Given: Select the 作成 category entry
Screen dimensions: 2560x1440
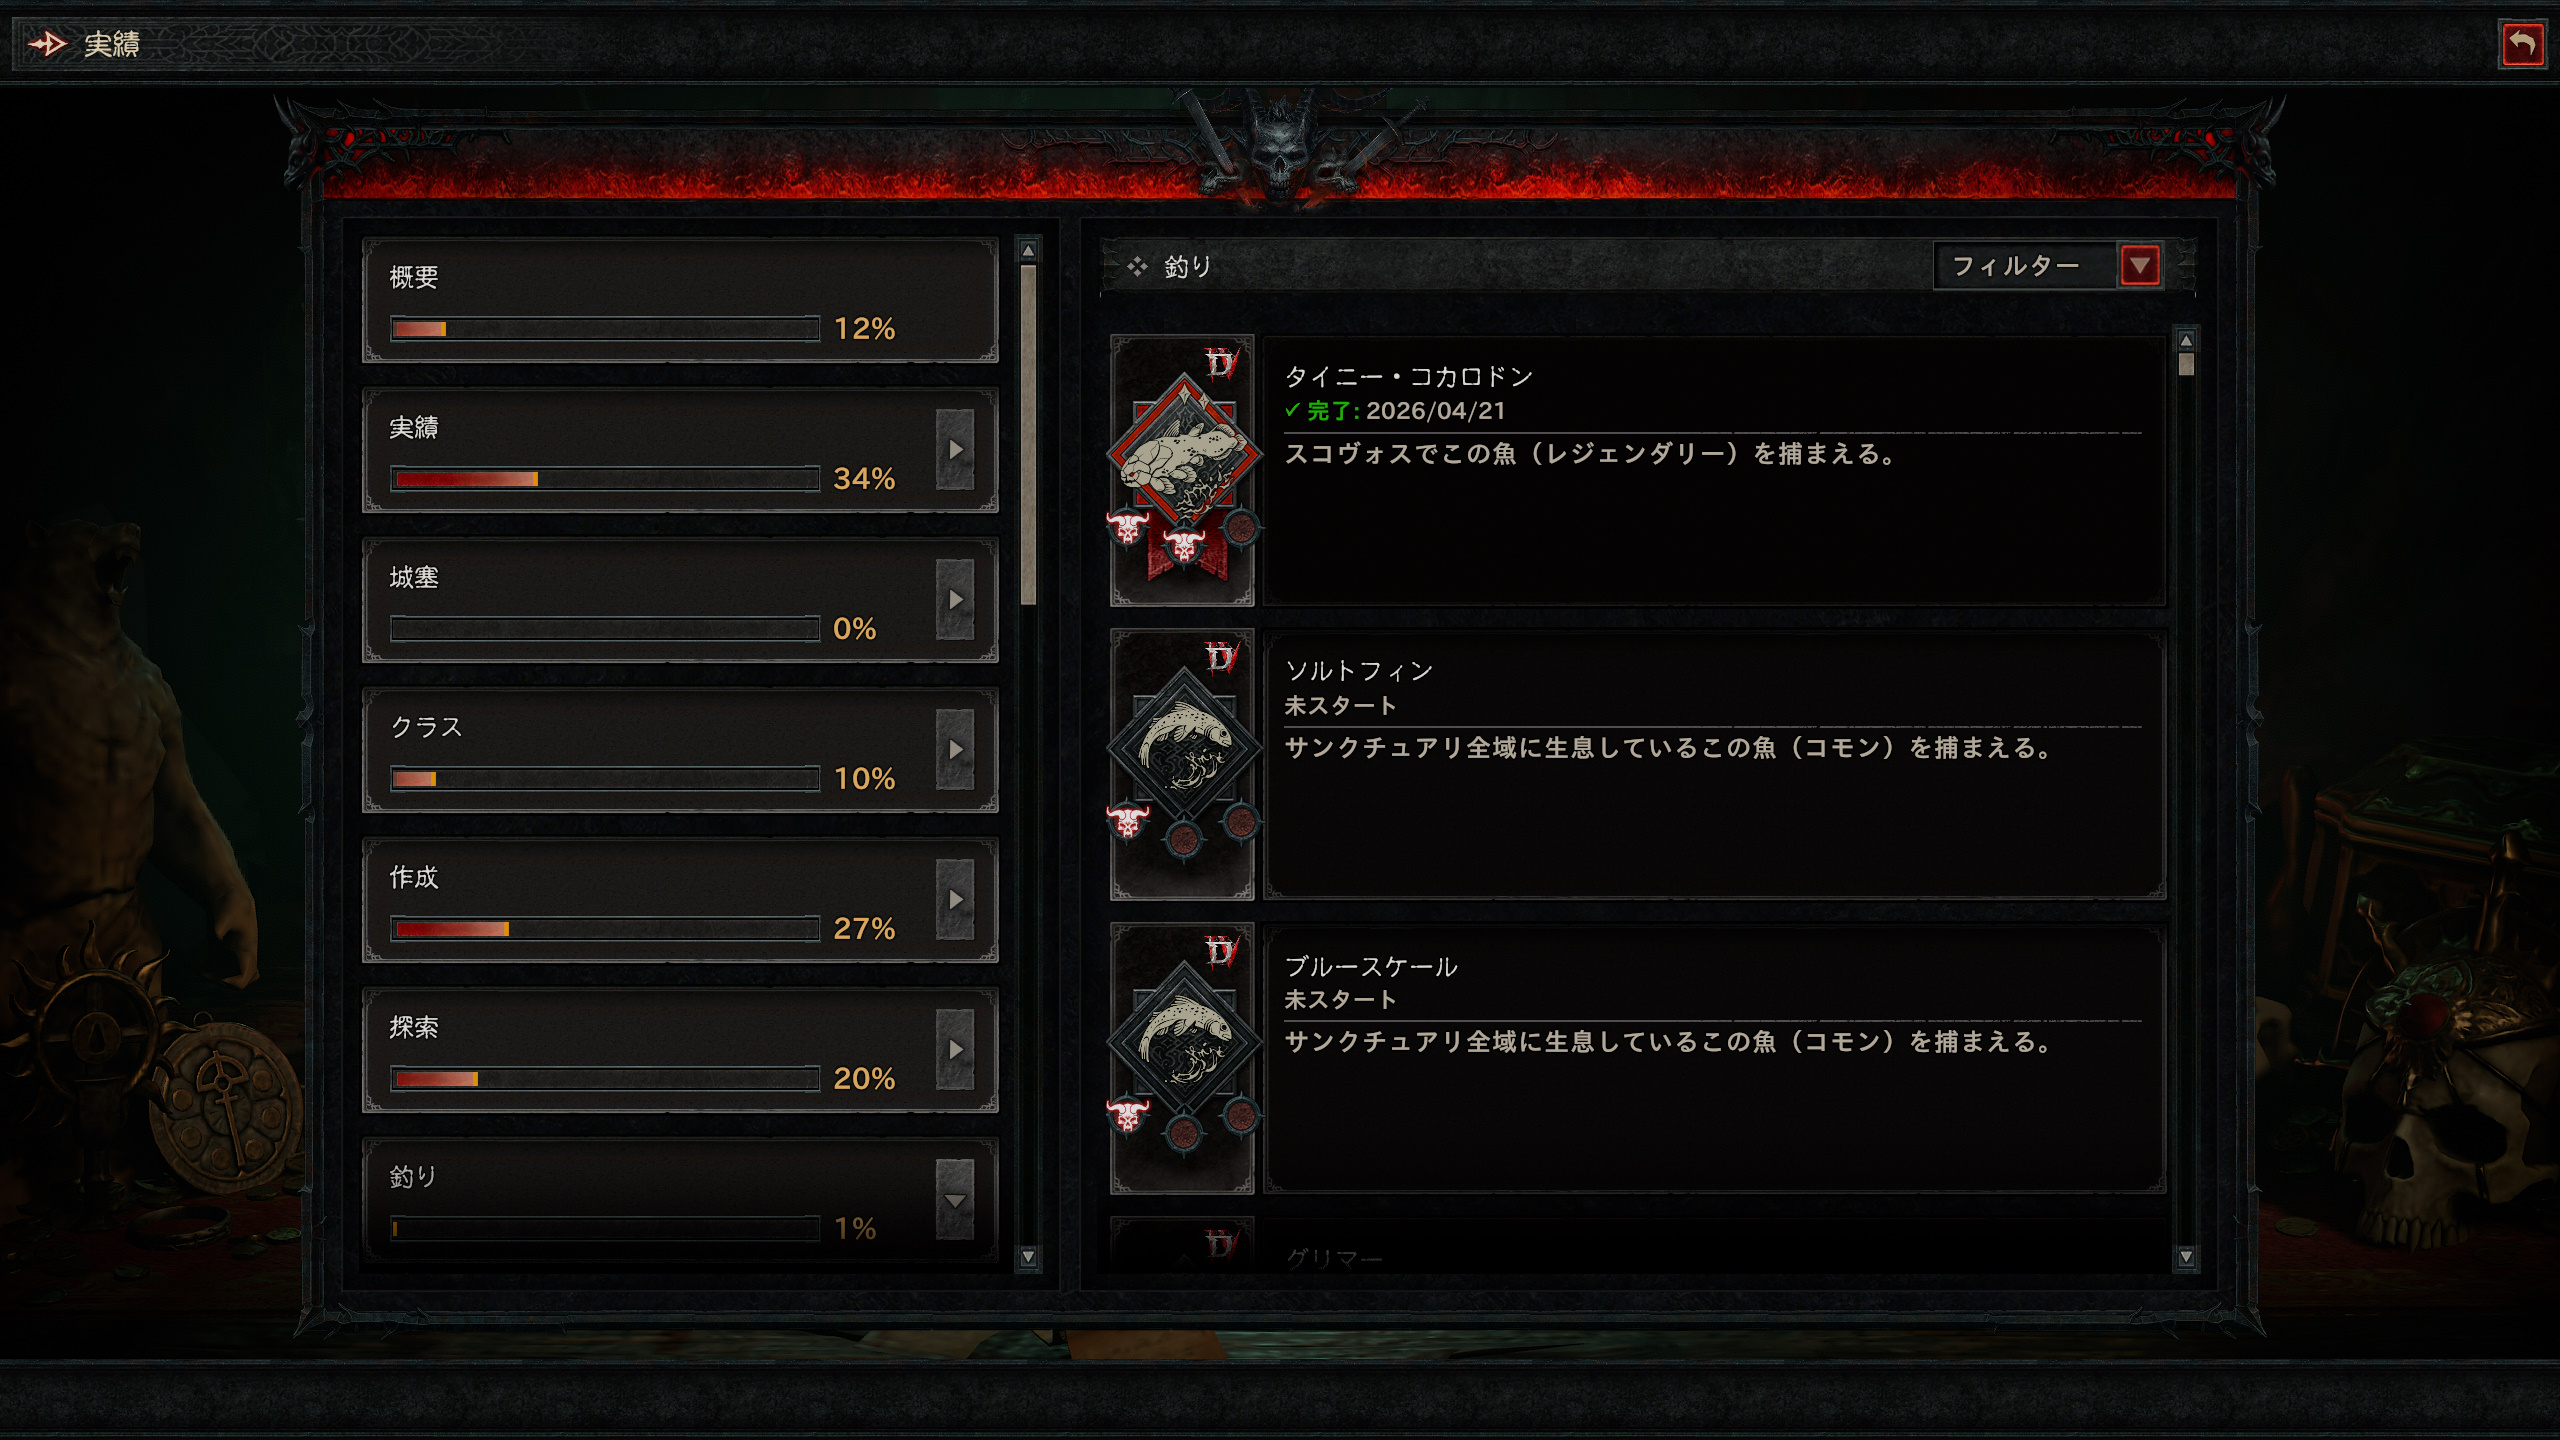Looking at the screenshot, I should tap(680, 900).
